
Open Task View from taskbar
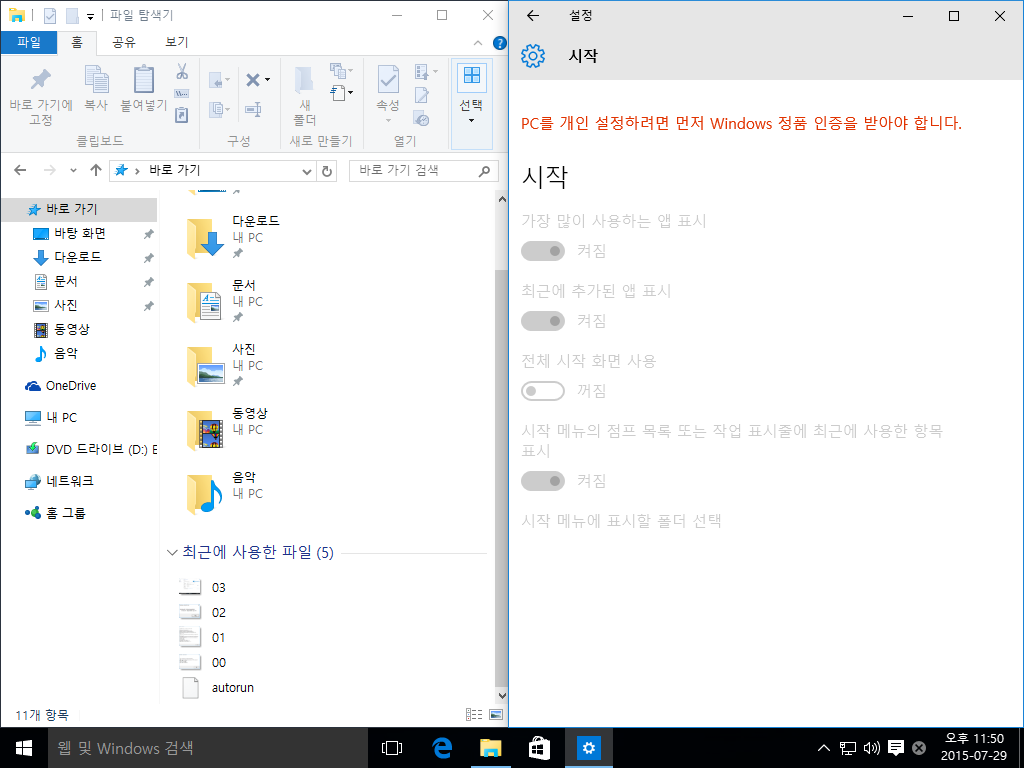392,748
